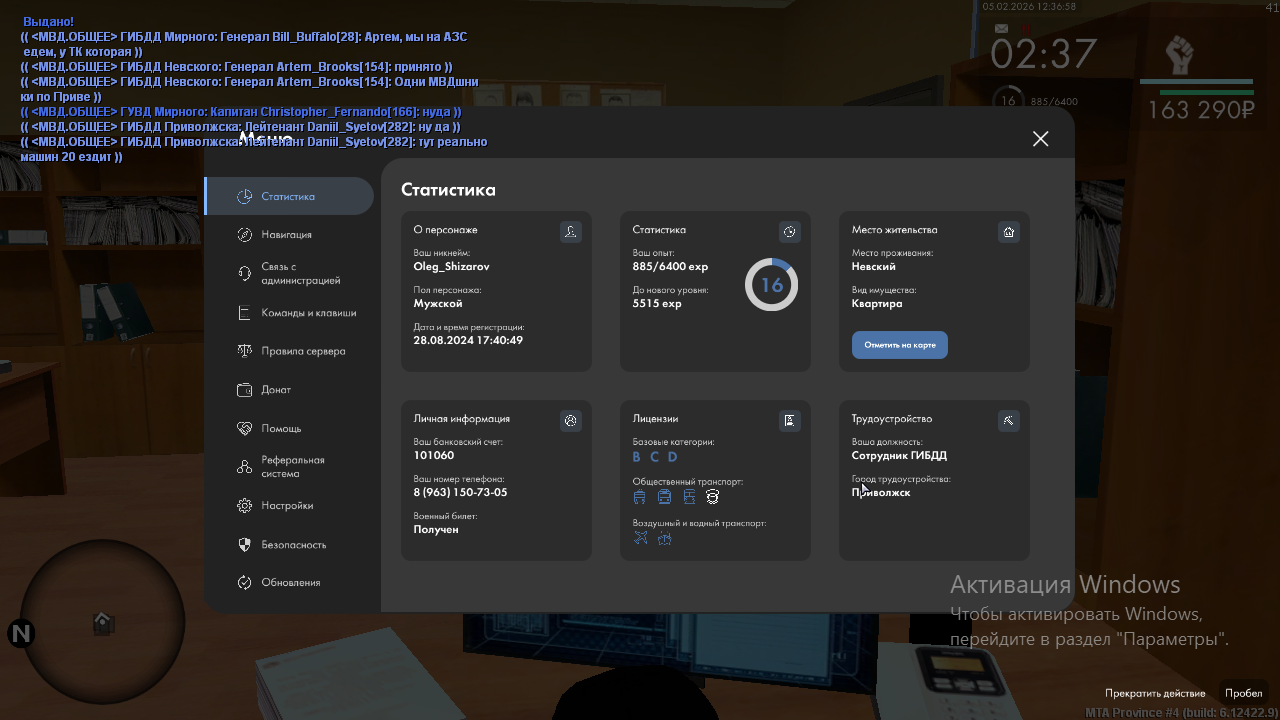Open Реферальная система section
The width and height of the screenshot is (1280, 720).
click(x=292, y=467)
